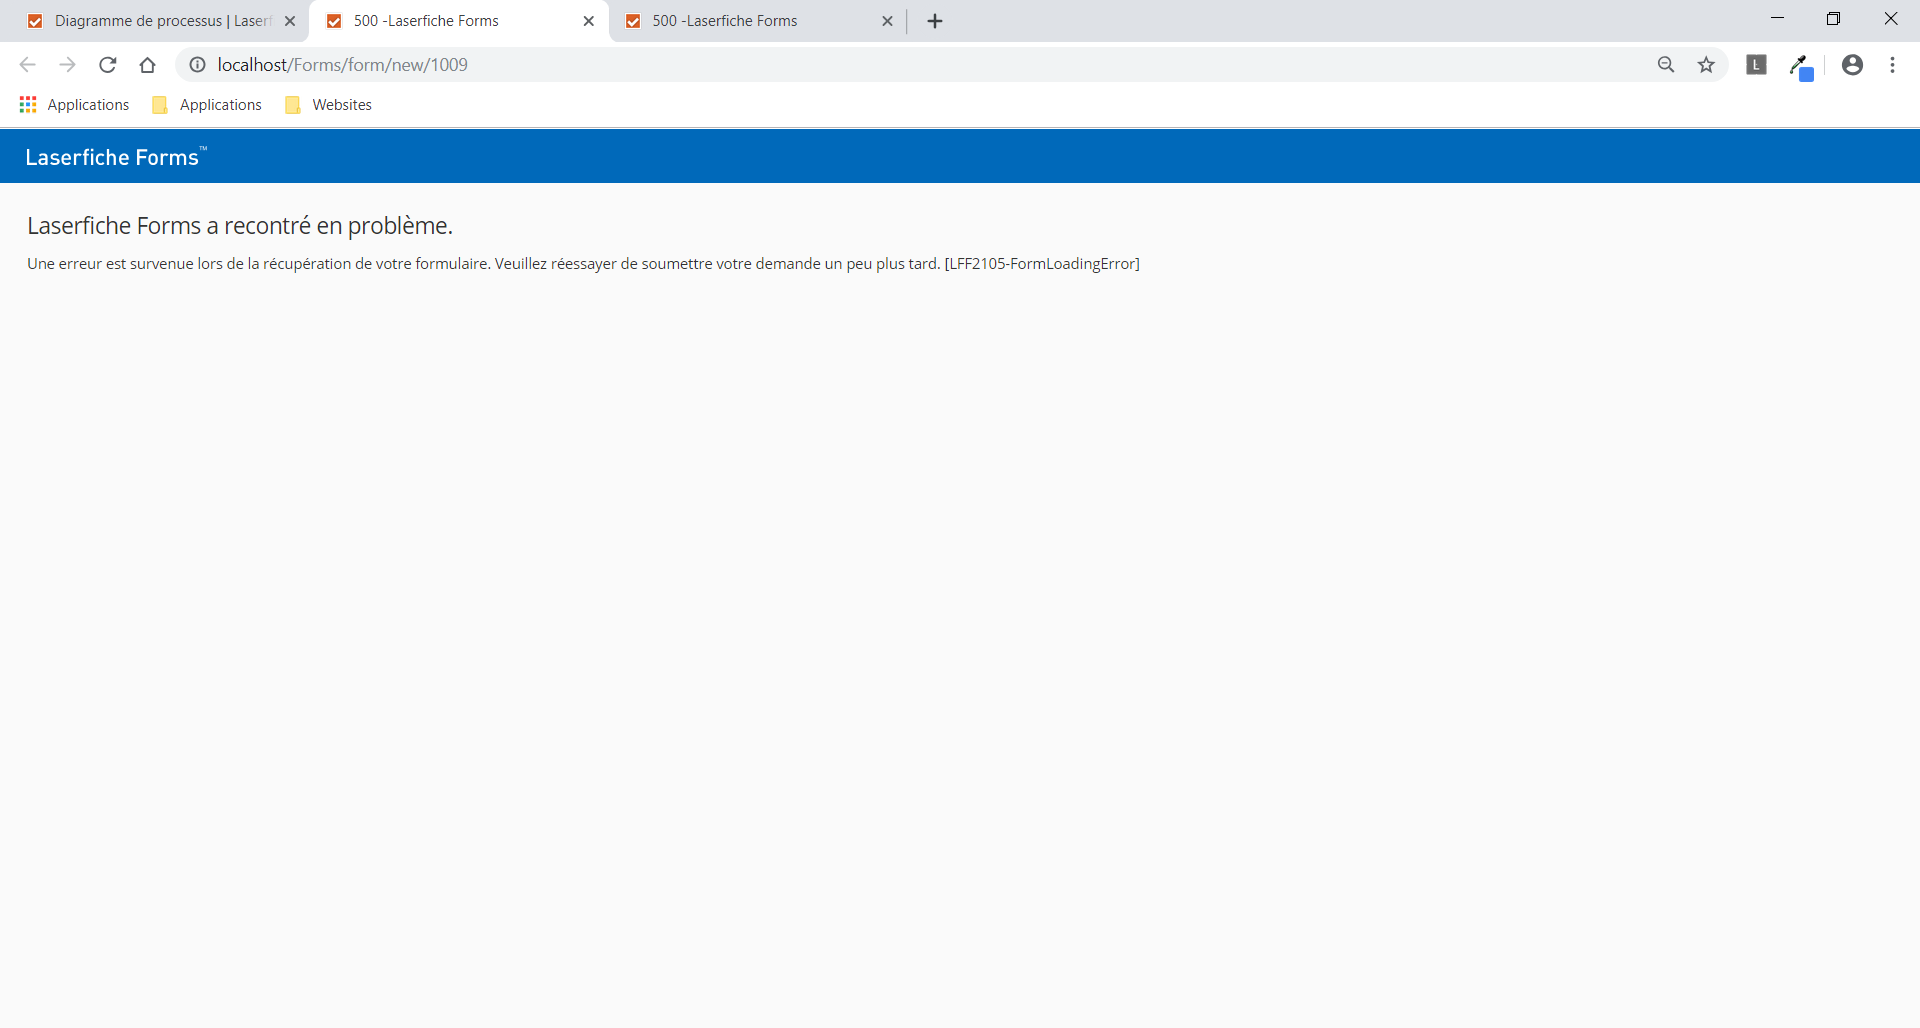Screen dimensions: 1920x1028
Task: Minimize the browser window
Action: 1777,19
